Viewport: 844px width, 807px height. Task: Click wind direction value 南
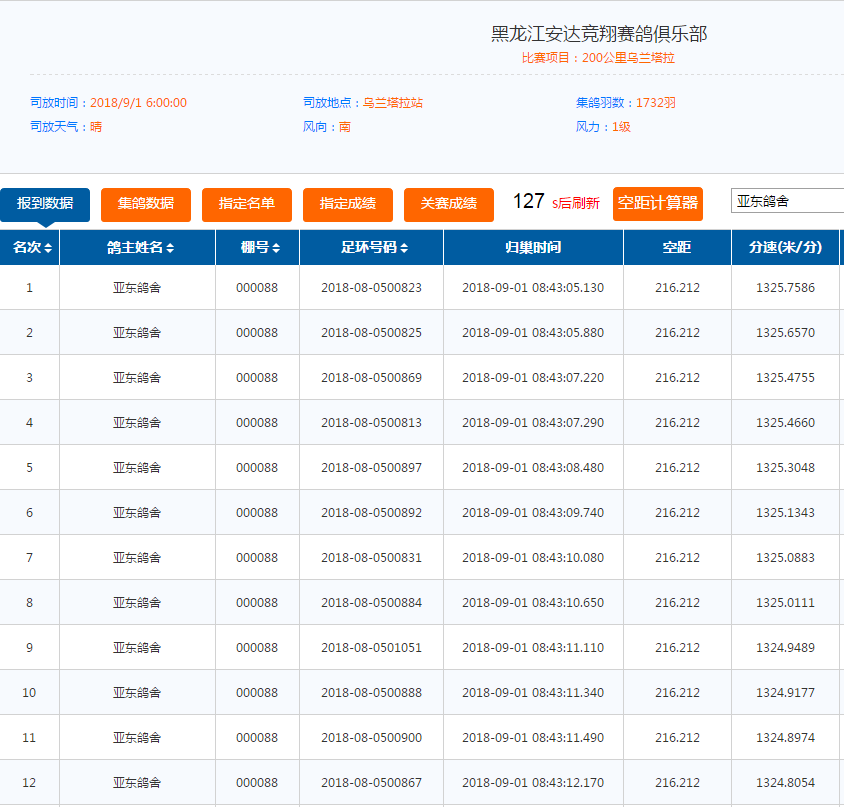click(344, 127)
